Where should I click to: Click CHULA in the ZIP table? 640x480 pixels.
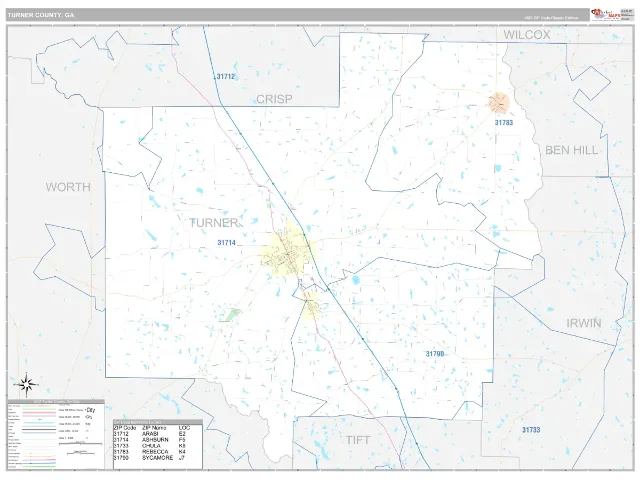pos(151,446)
